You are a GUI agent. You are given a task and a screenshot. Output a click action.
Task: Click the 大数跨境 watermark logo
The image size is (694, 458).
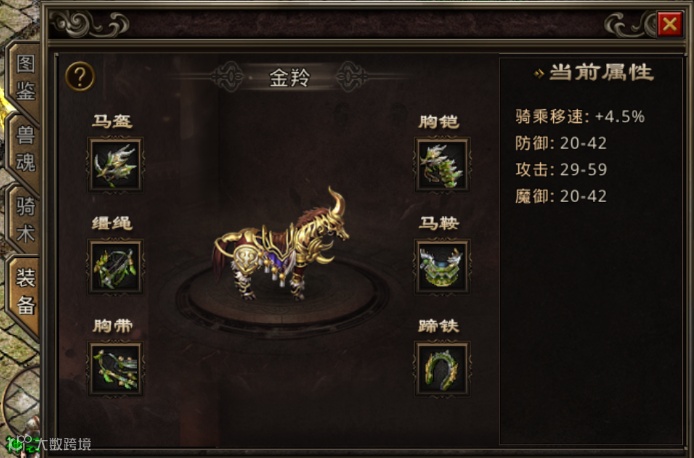[49, 443]
